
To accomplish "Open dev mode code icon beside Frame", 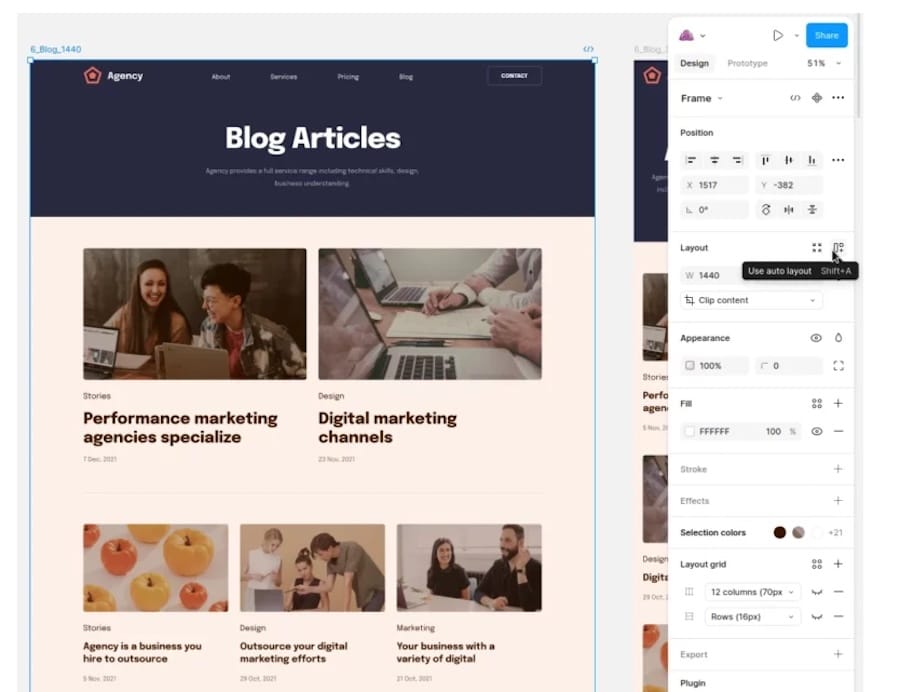I will point(793,98).
